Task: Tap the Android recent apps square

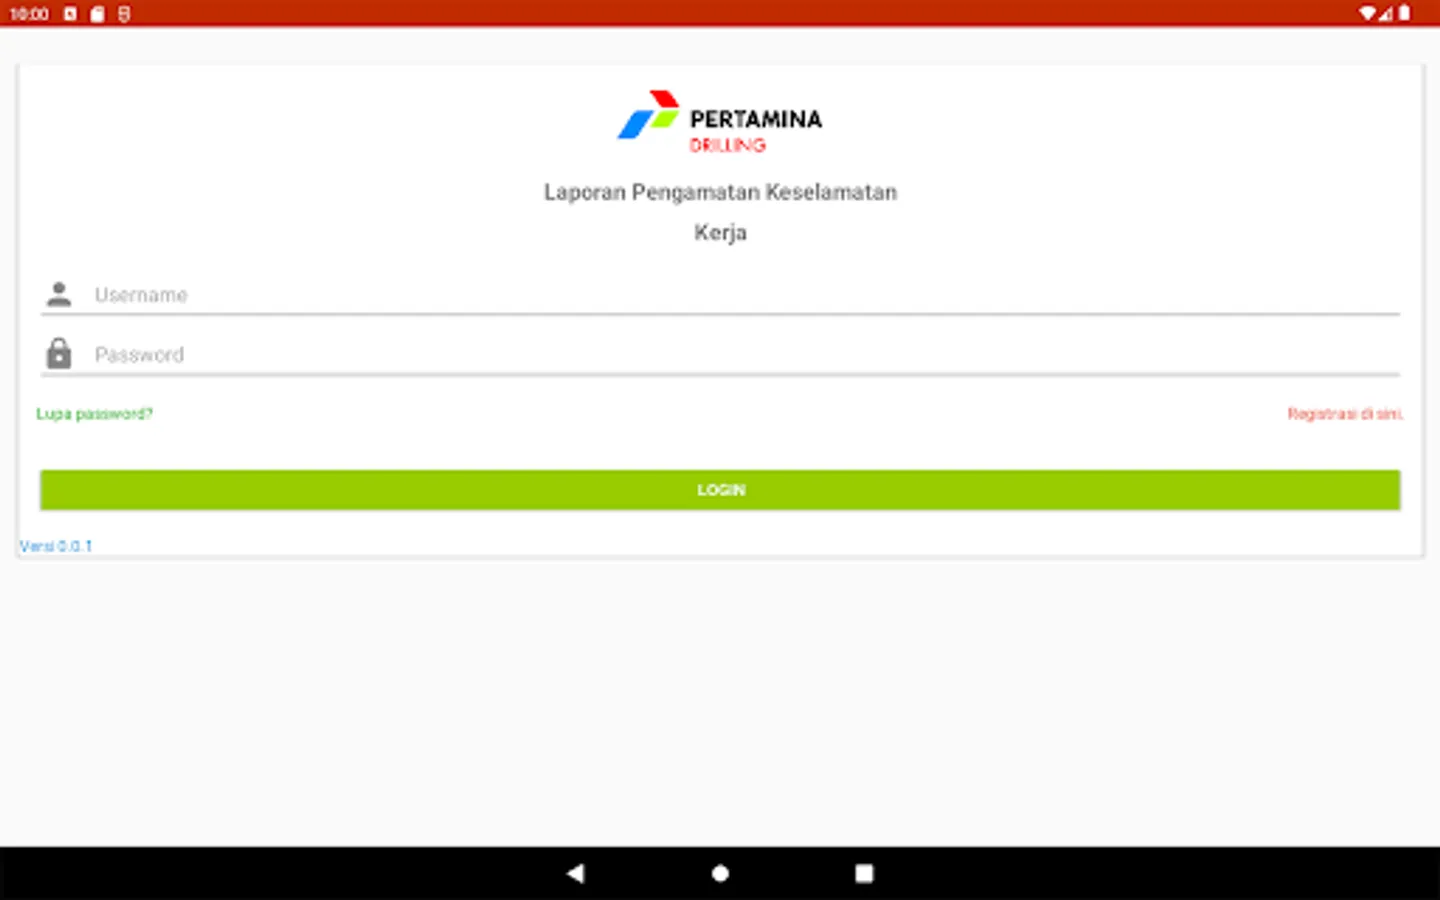Action: pyautogui.click(x=864, y=873)
